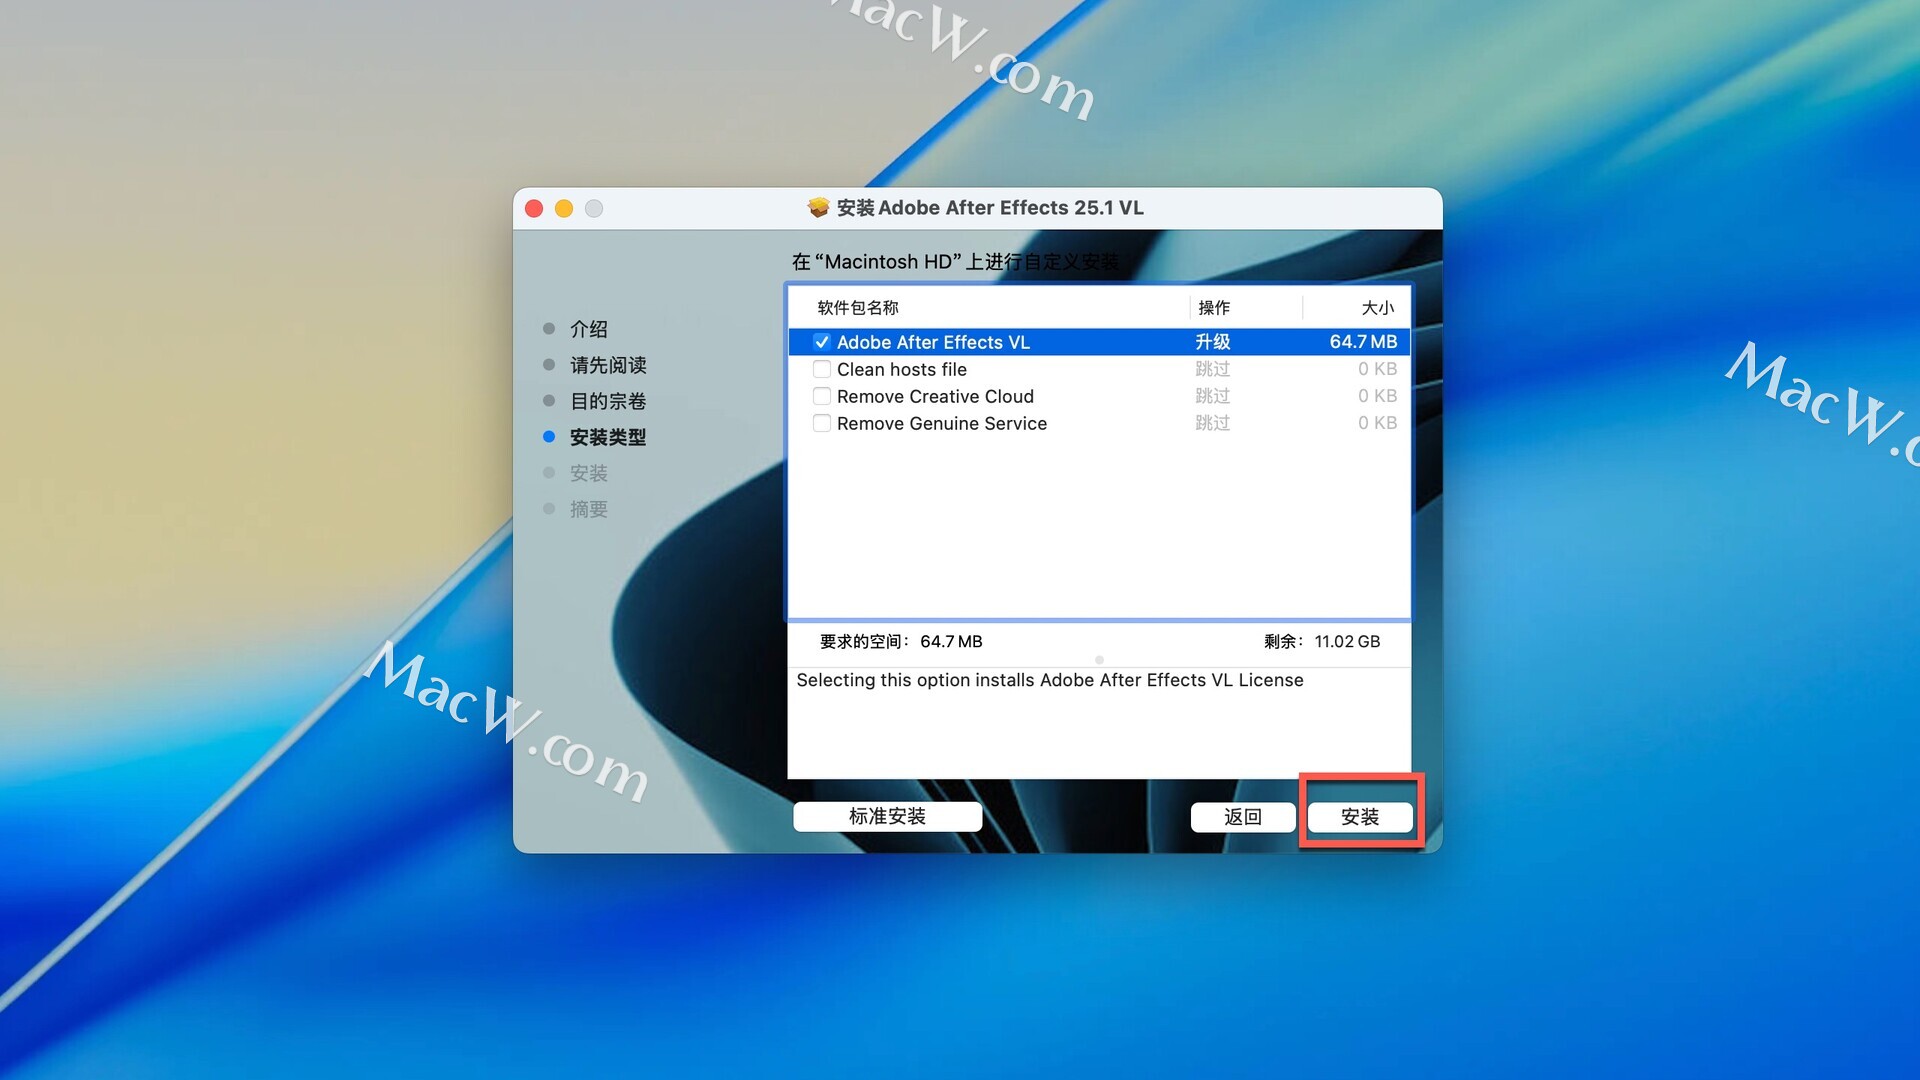Go back with the 返回 button
The width and height of the screenshot is (1920, 1080).
pos(1243,816)
